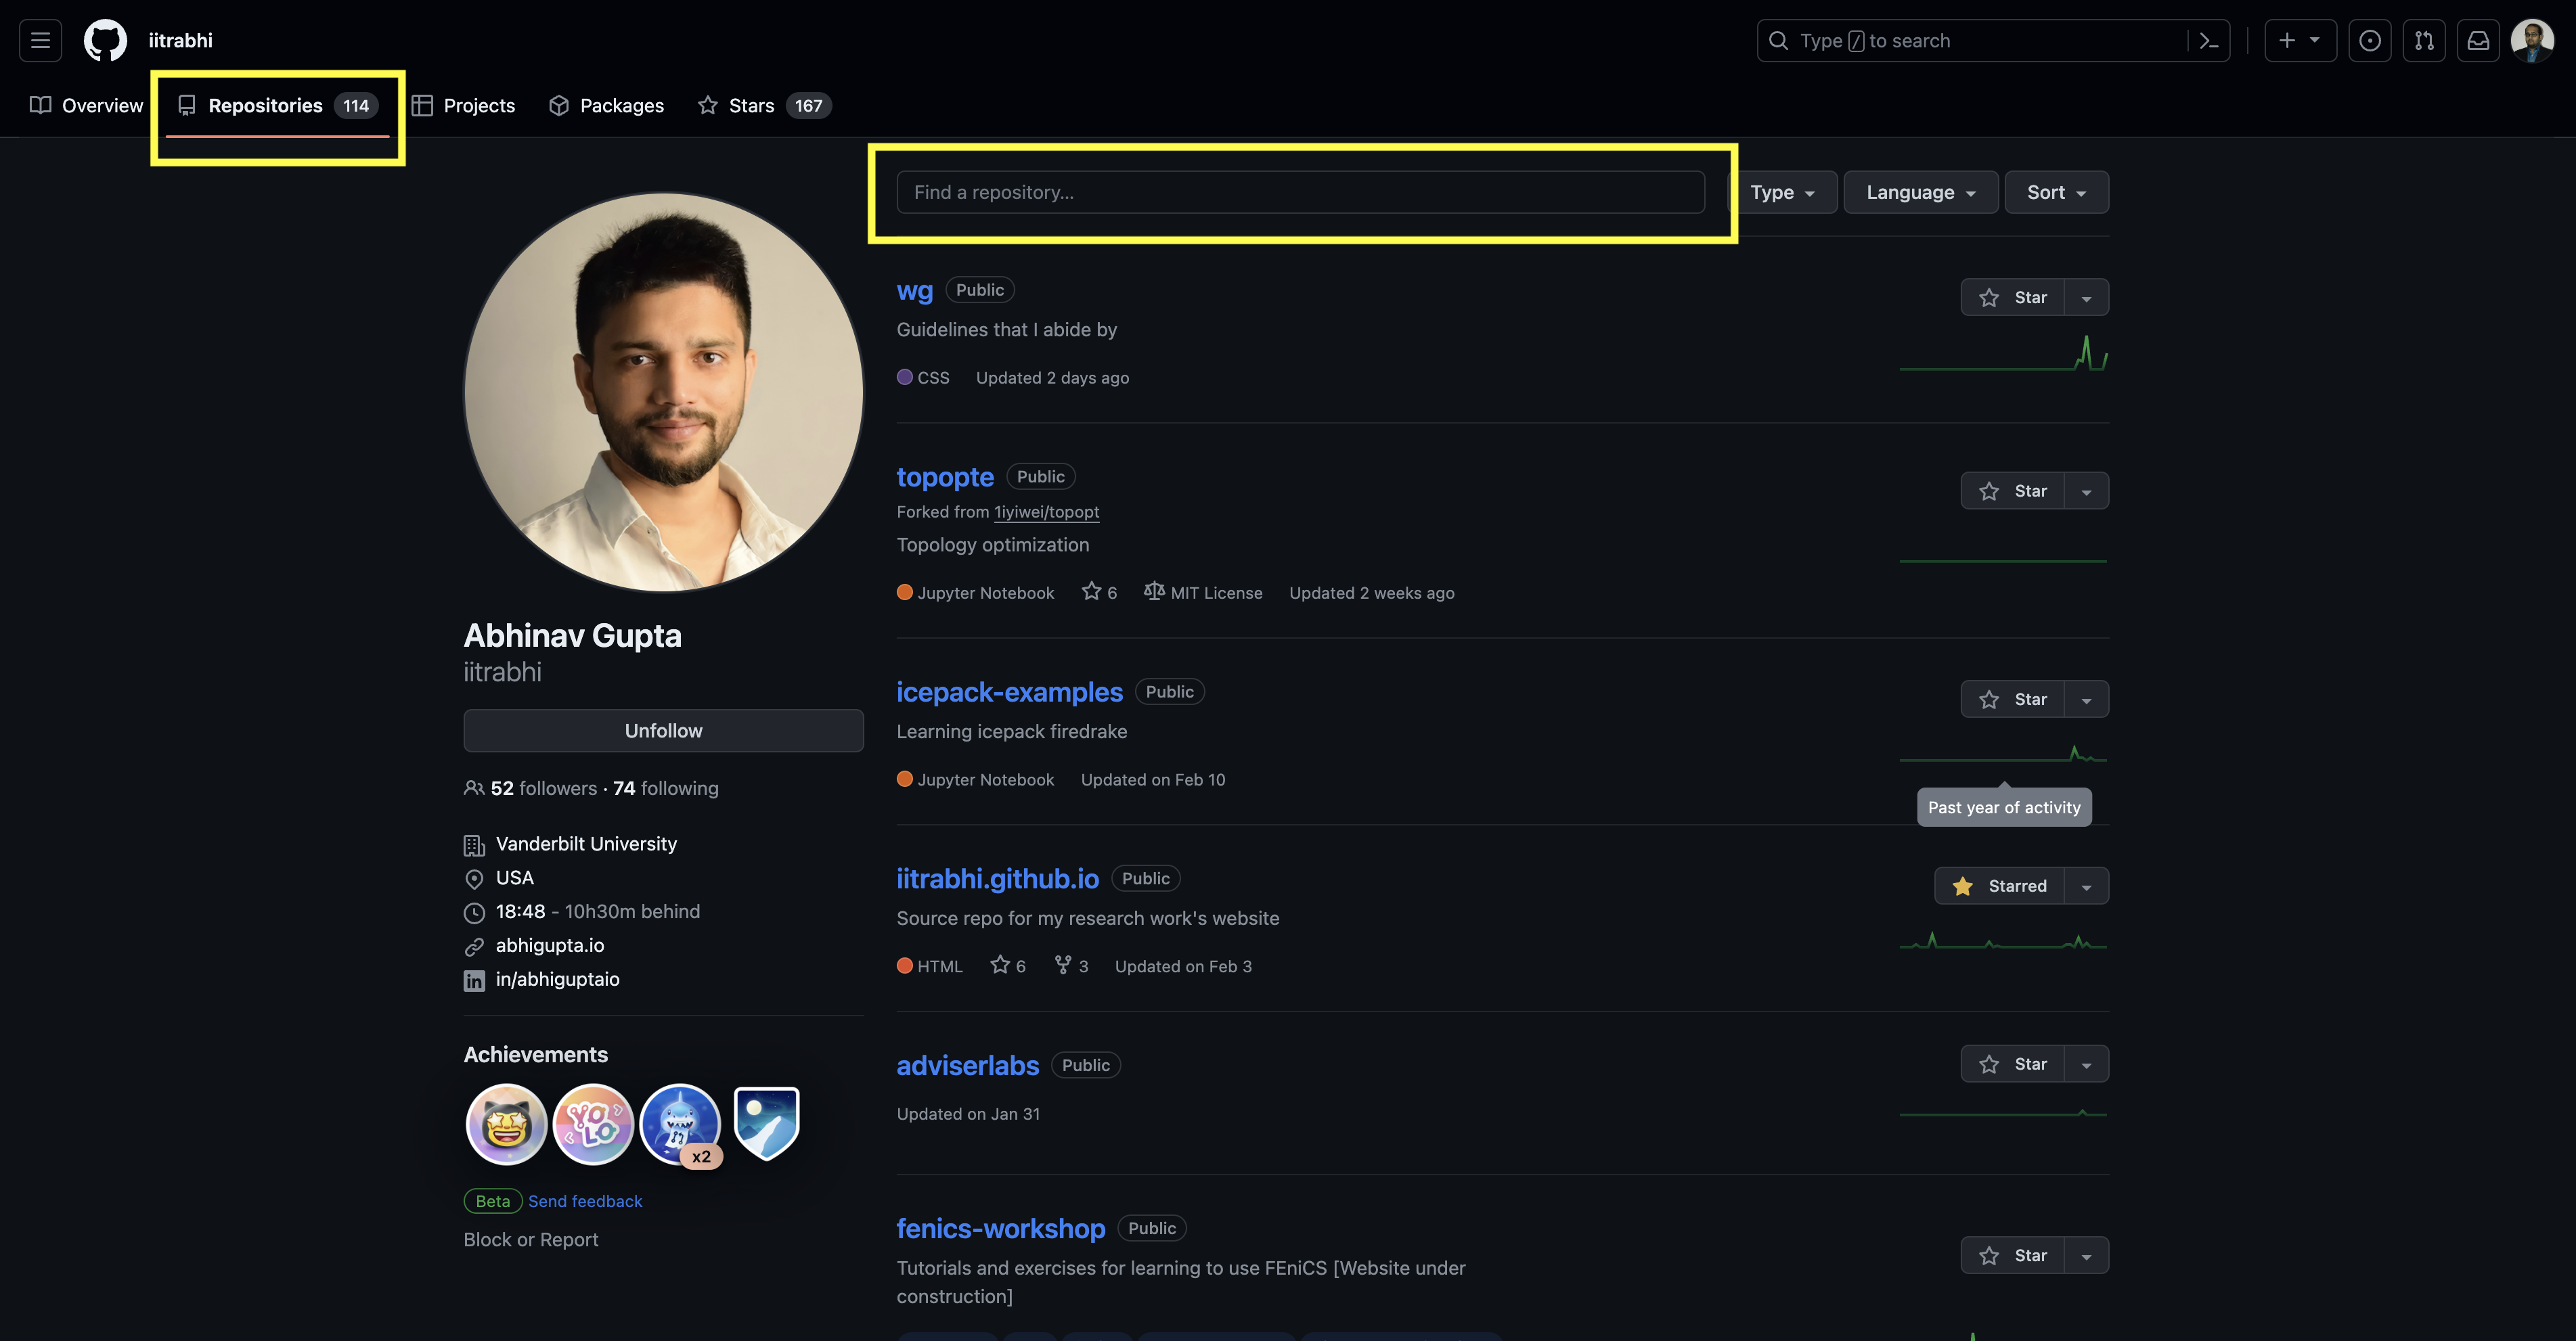Open the issues icon in header

[2369, 41]
